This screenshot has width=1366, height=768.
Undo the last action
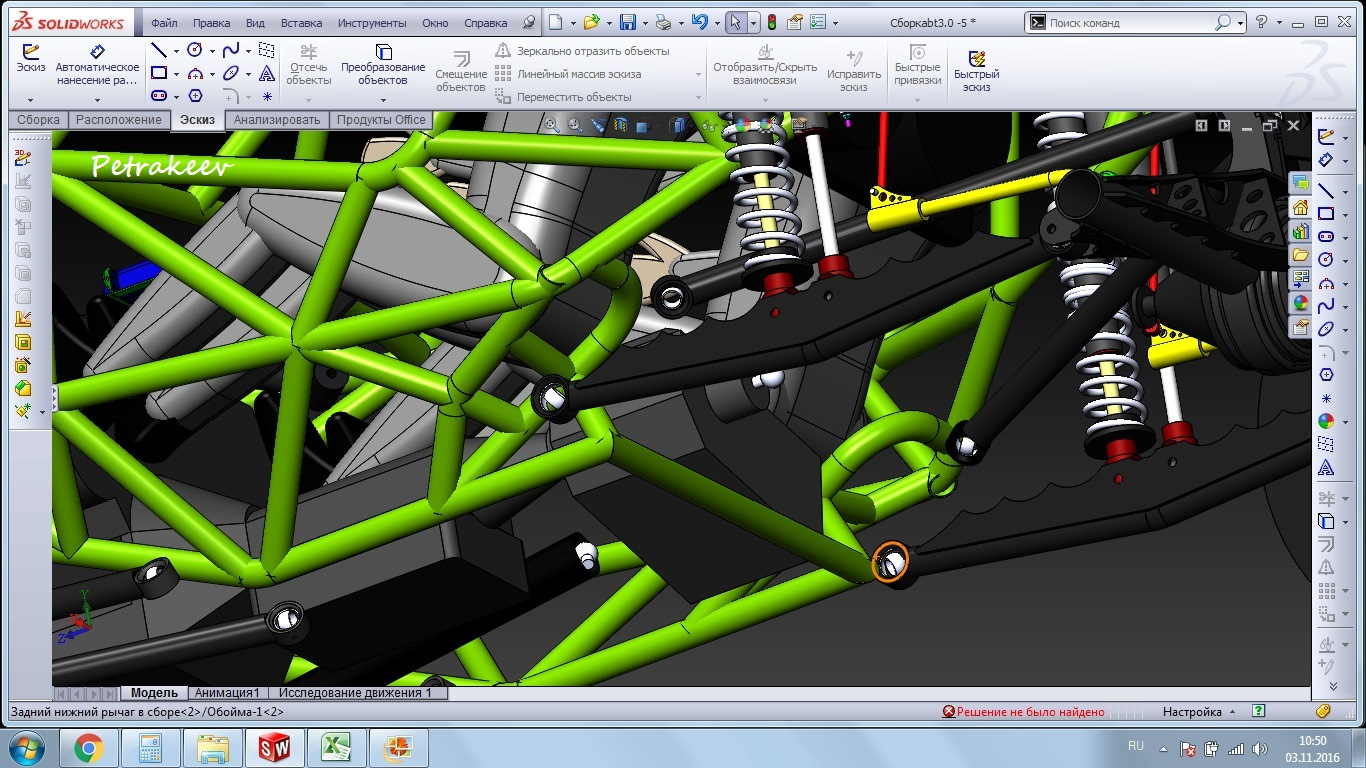[699, 22]
